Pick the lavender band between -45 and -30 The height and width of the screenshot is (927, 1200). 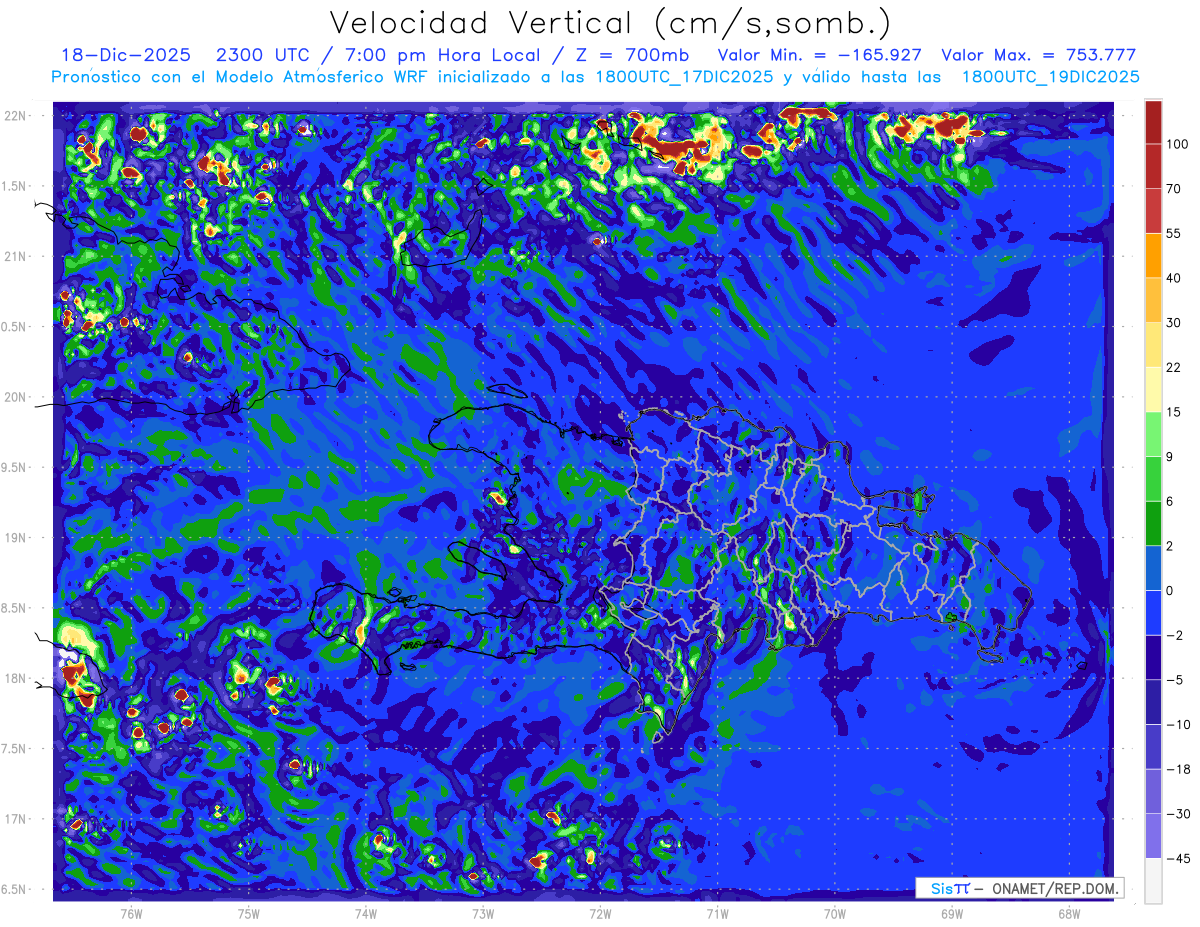1153,835
